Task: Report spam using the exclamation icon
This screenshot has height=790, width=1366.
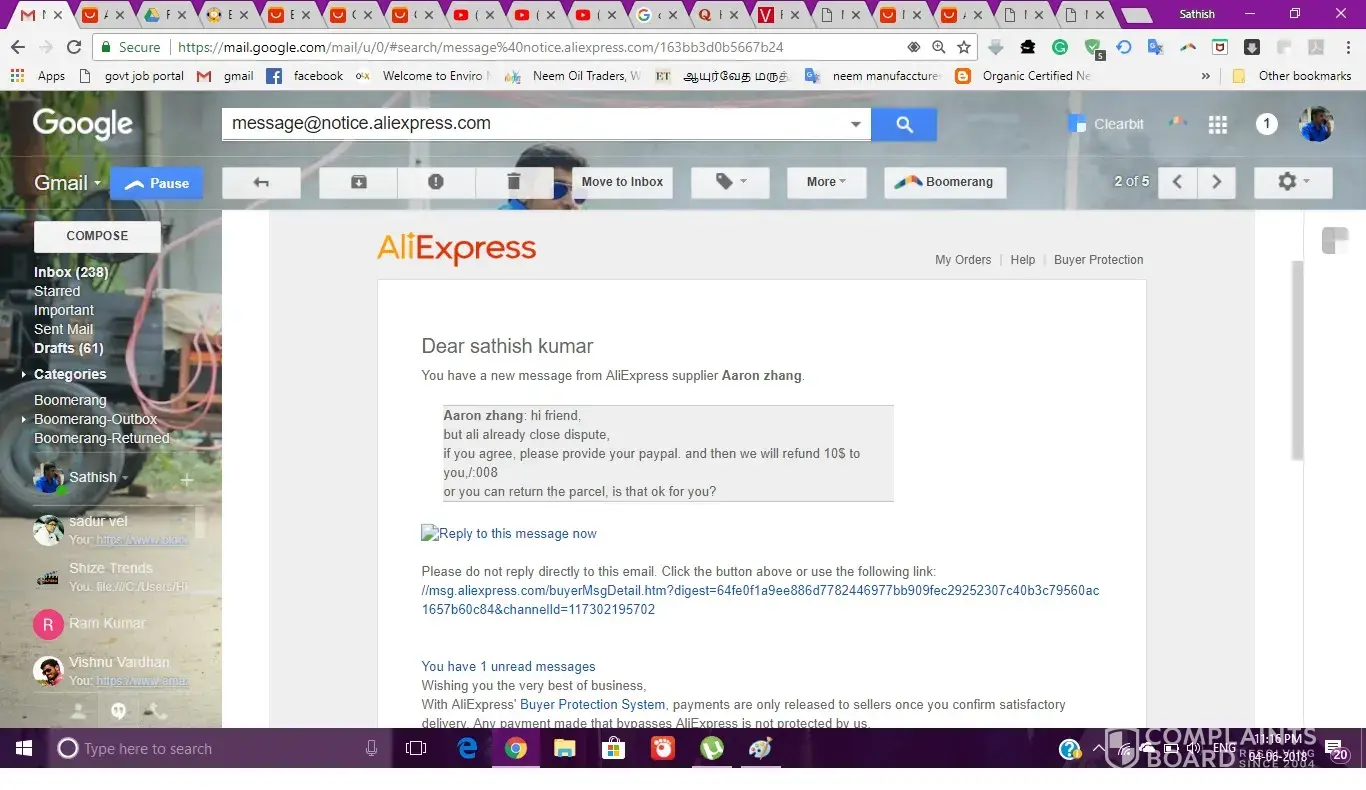Action: [436, 182]
